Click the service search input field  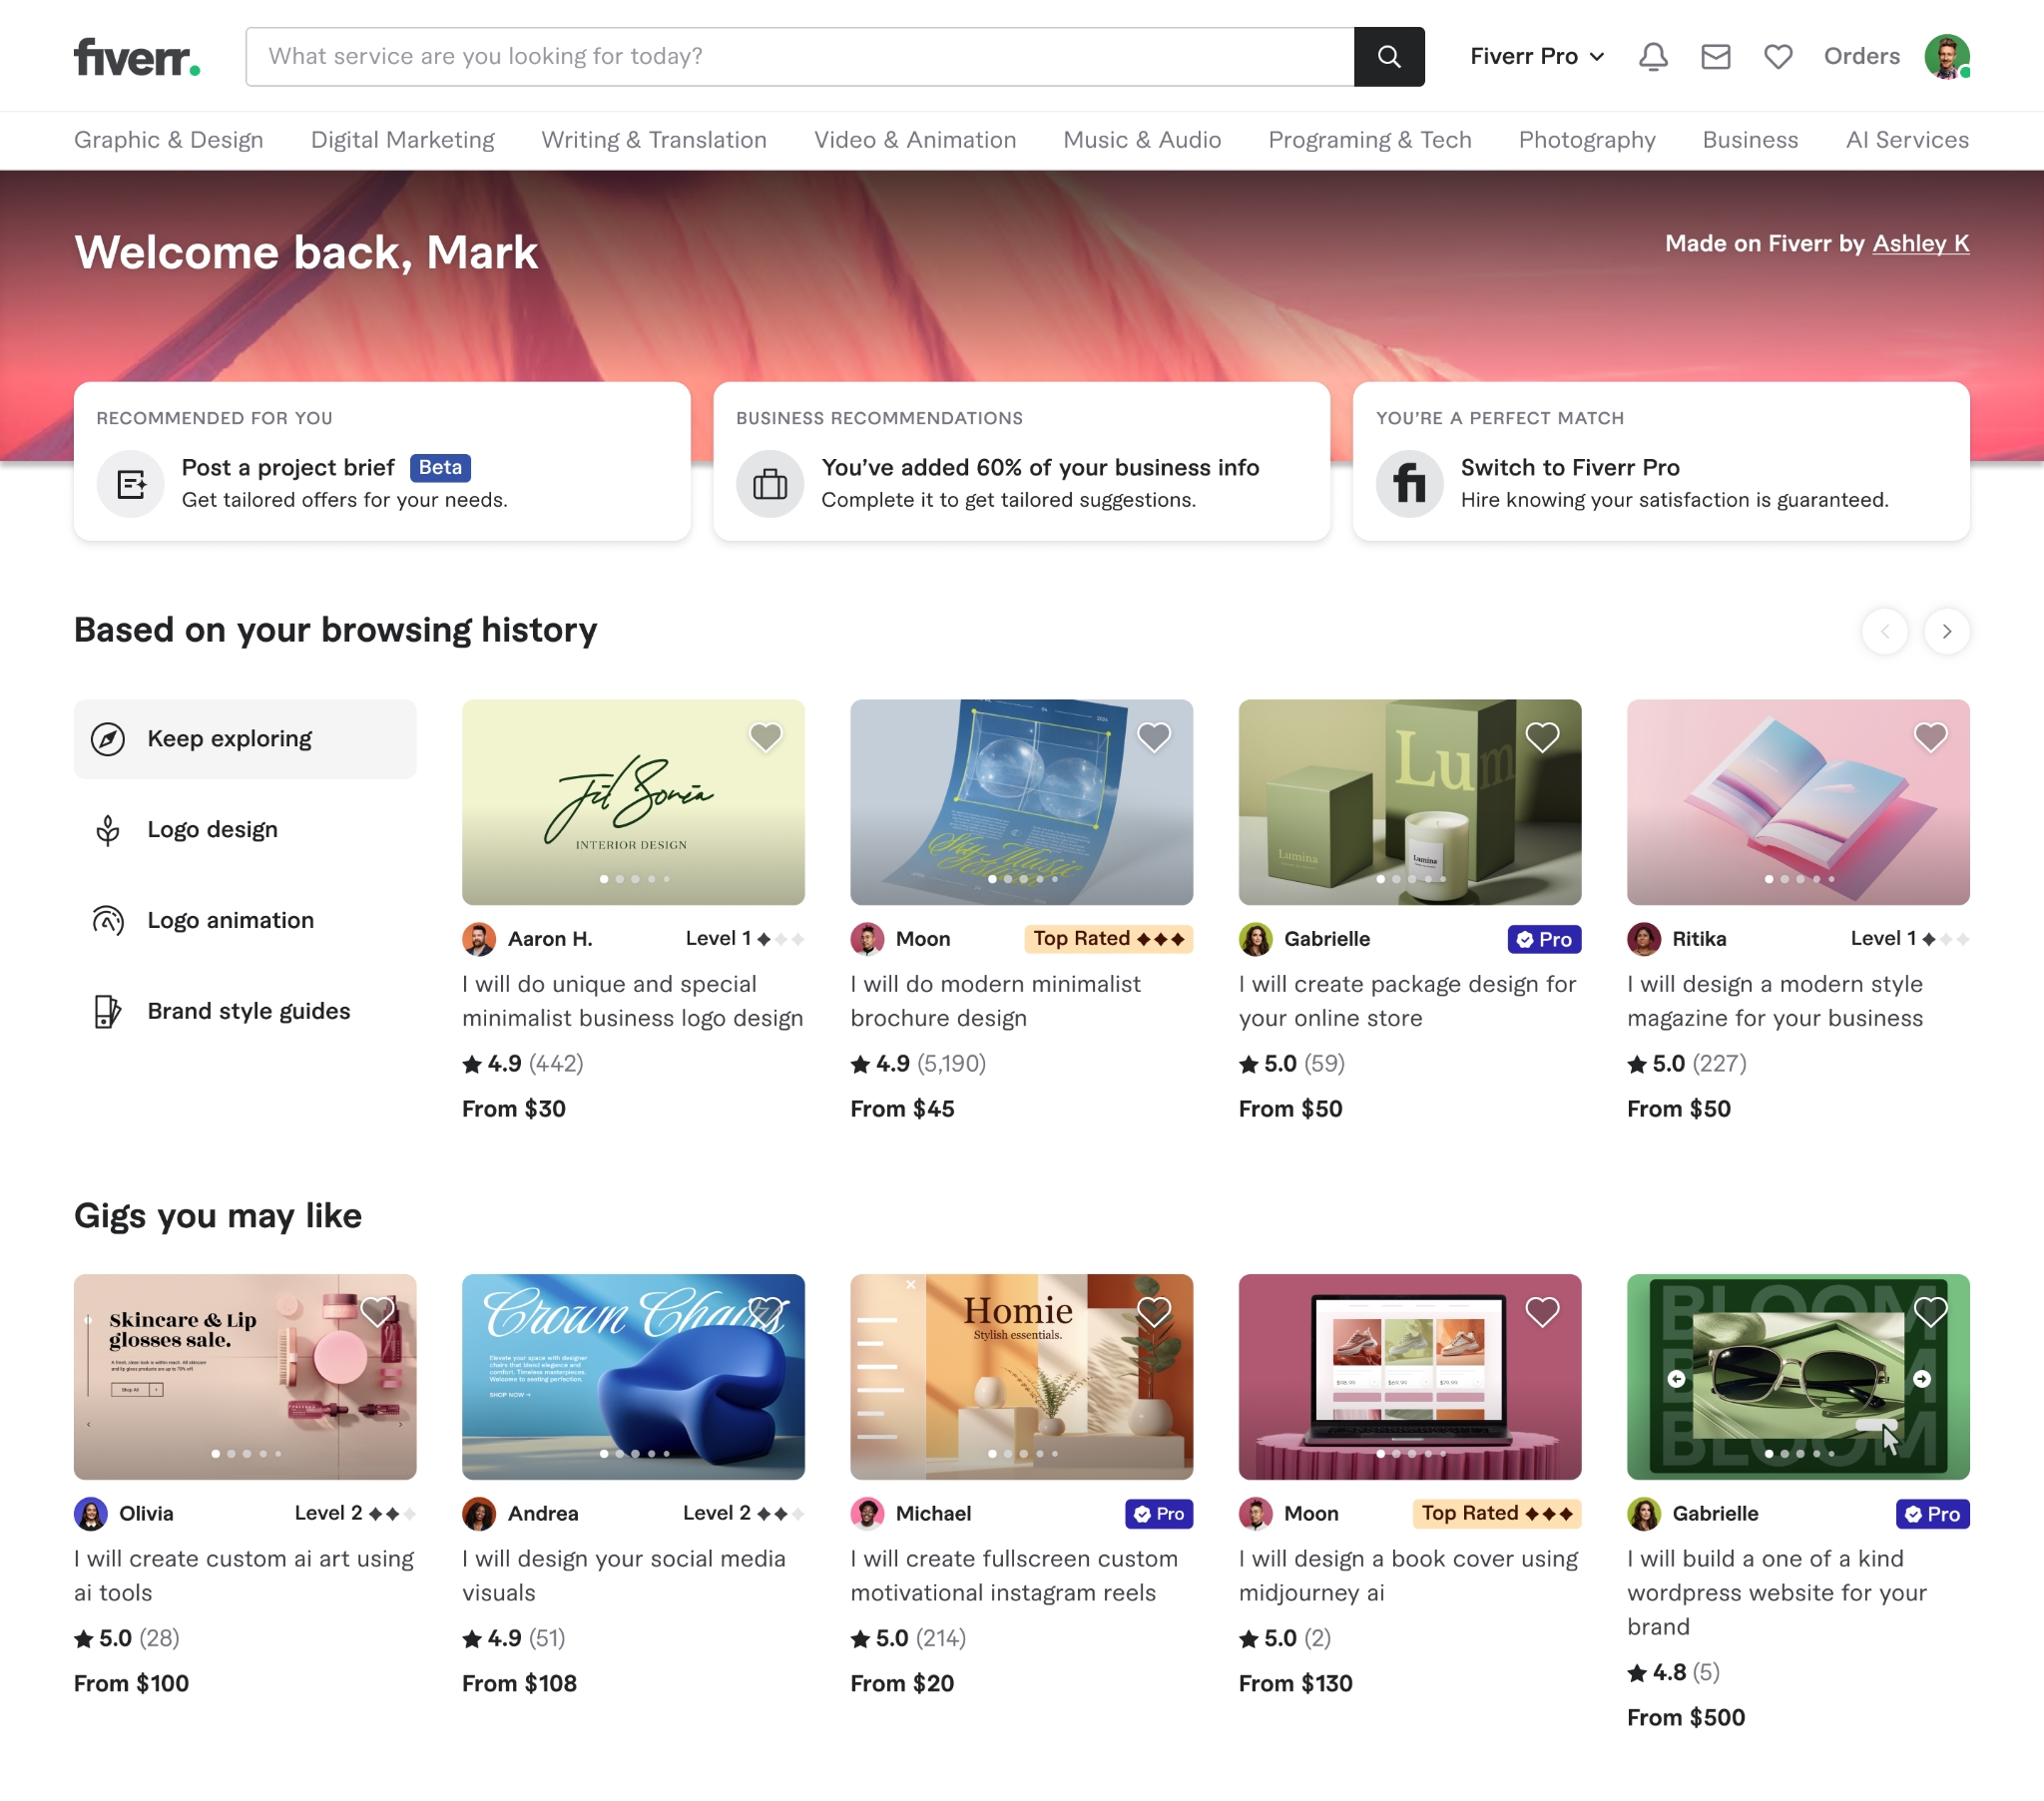(798, 56)
